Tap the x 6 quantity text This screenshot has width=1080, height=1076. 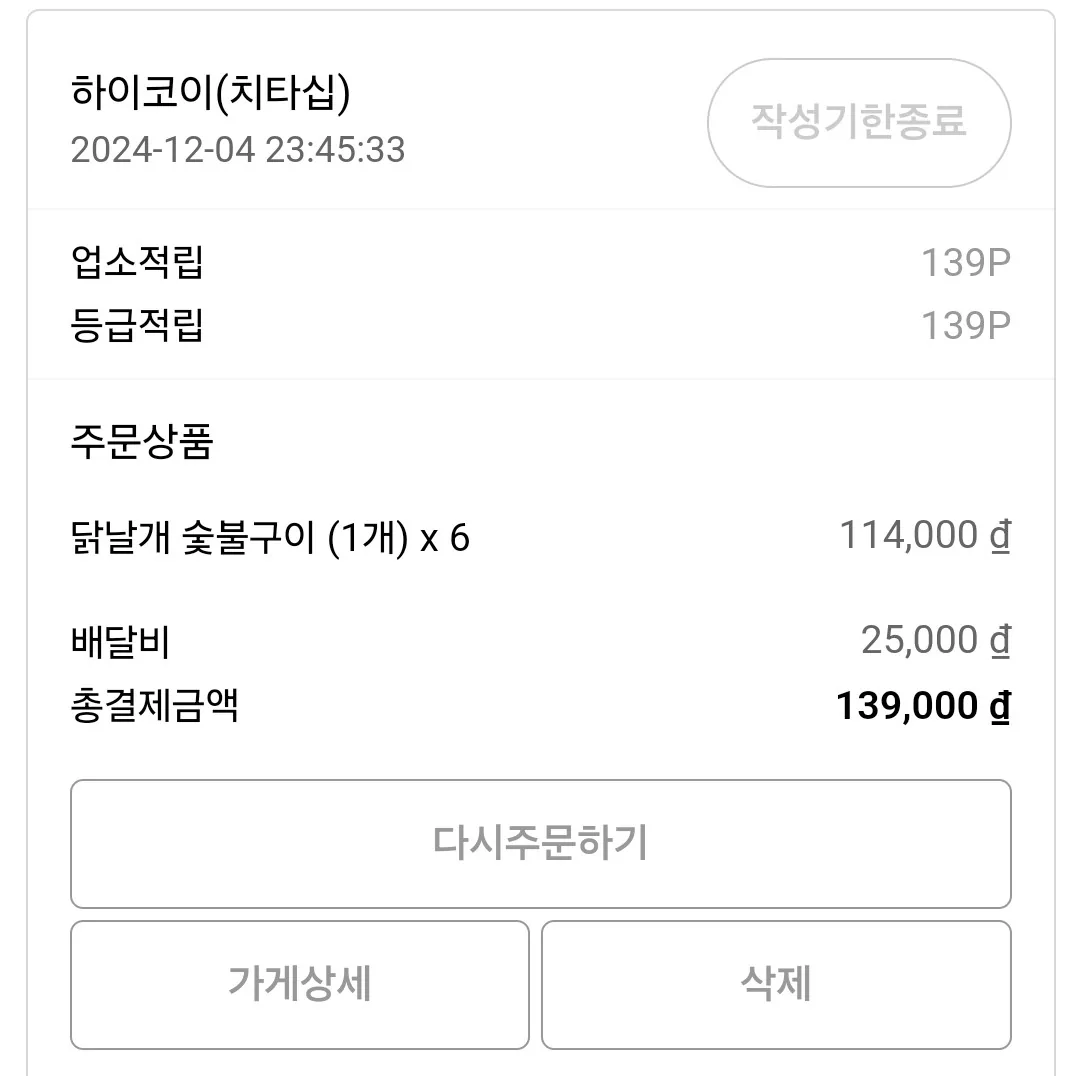445,538
